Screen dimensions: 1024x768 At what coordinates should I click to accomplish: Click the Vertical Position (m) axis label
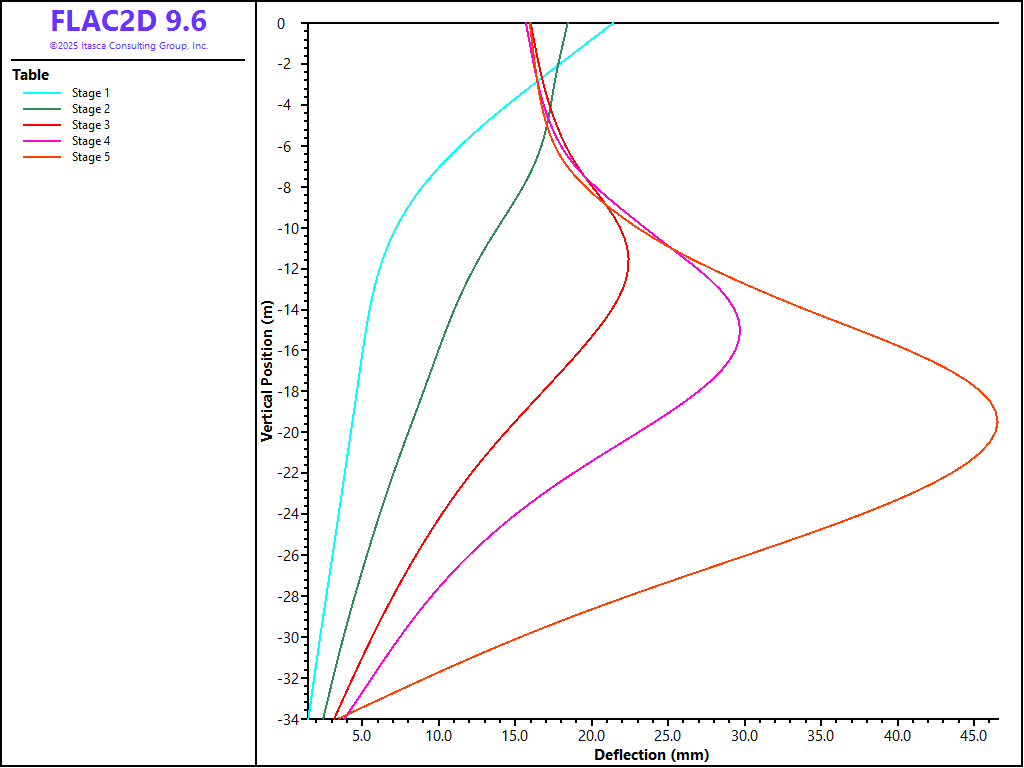(267, 370)
